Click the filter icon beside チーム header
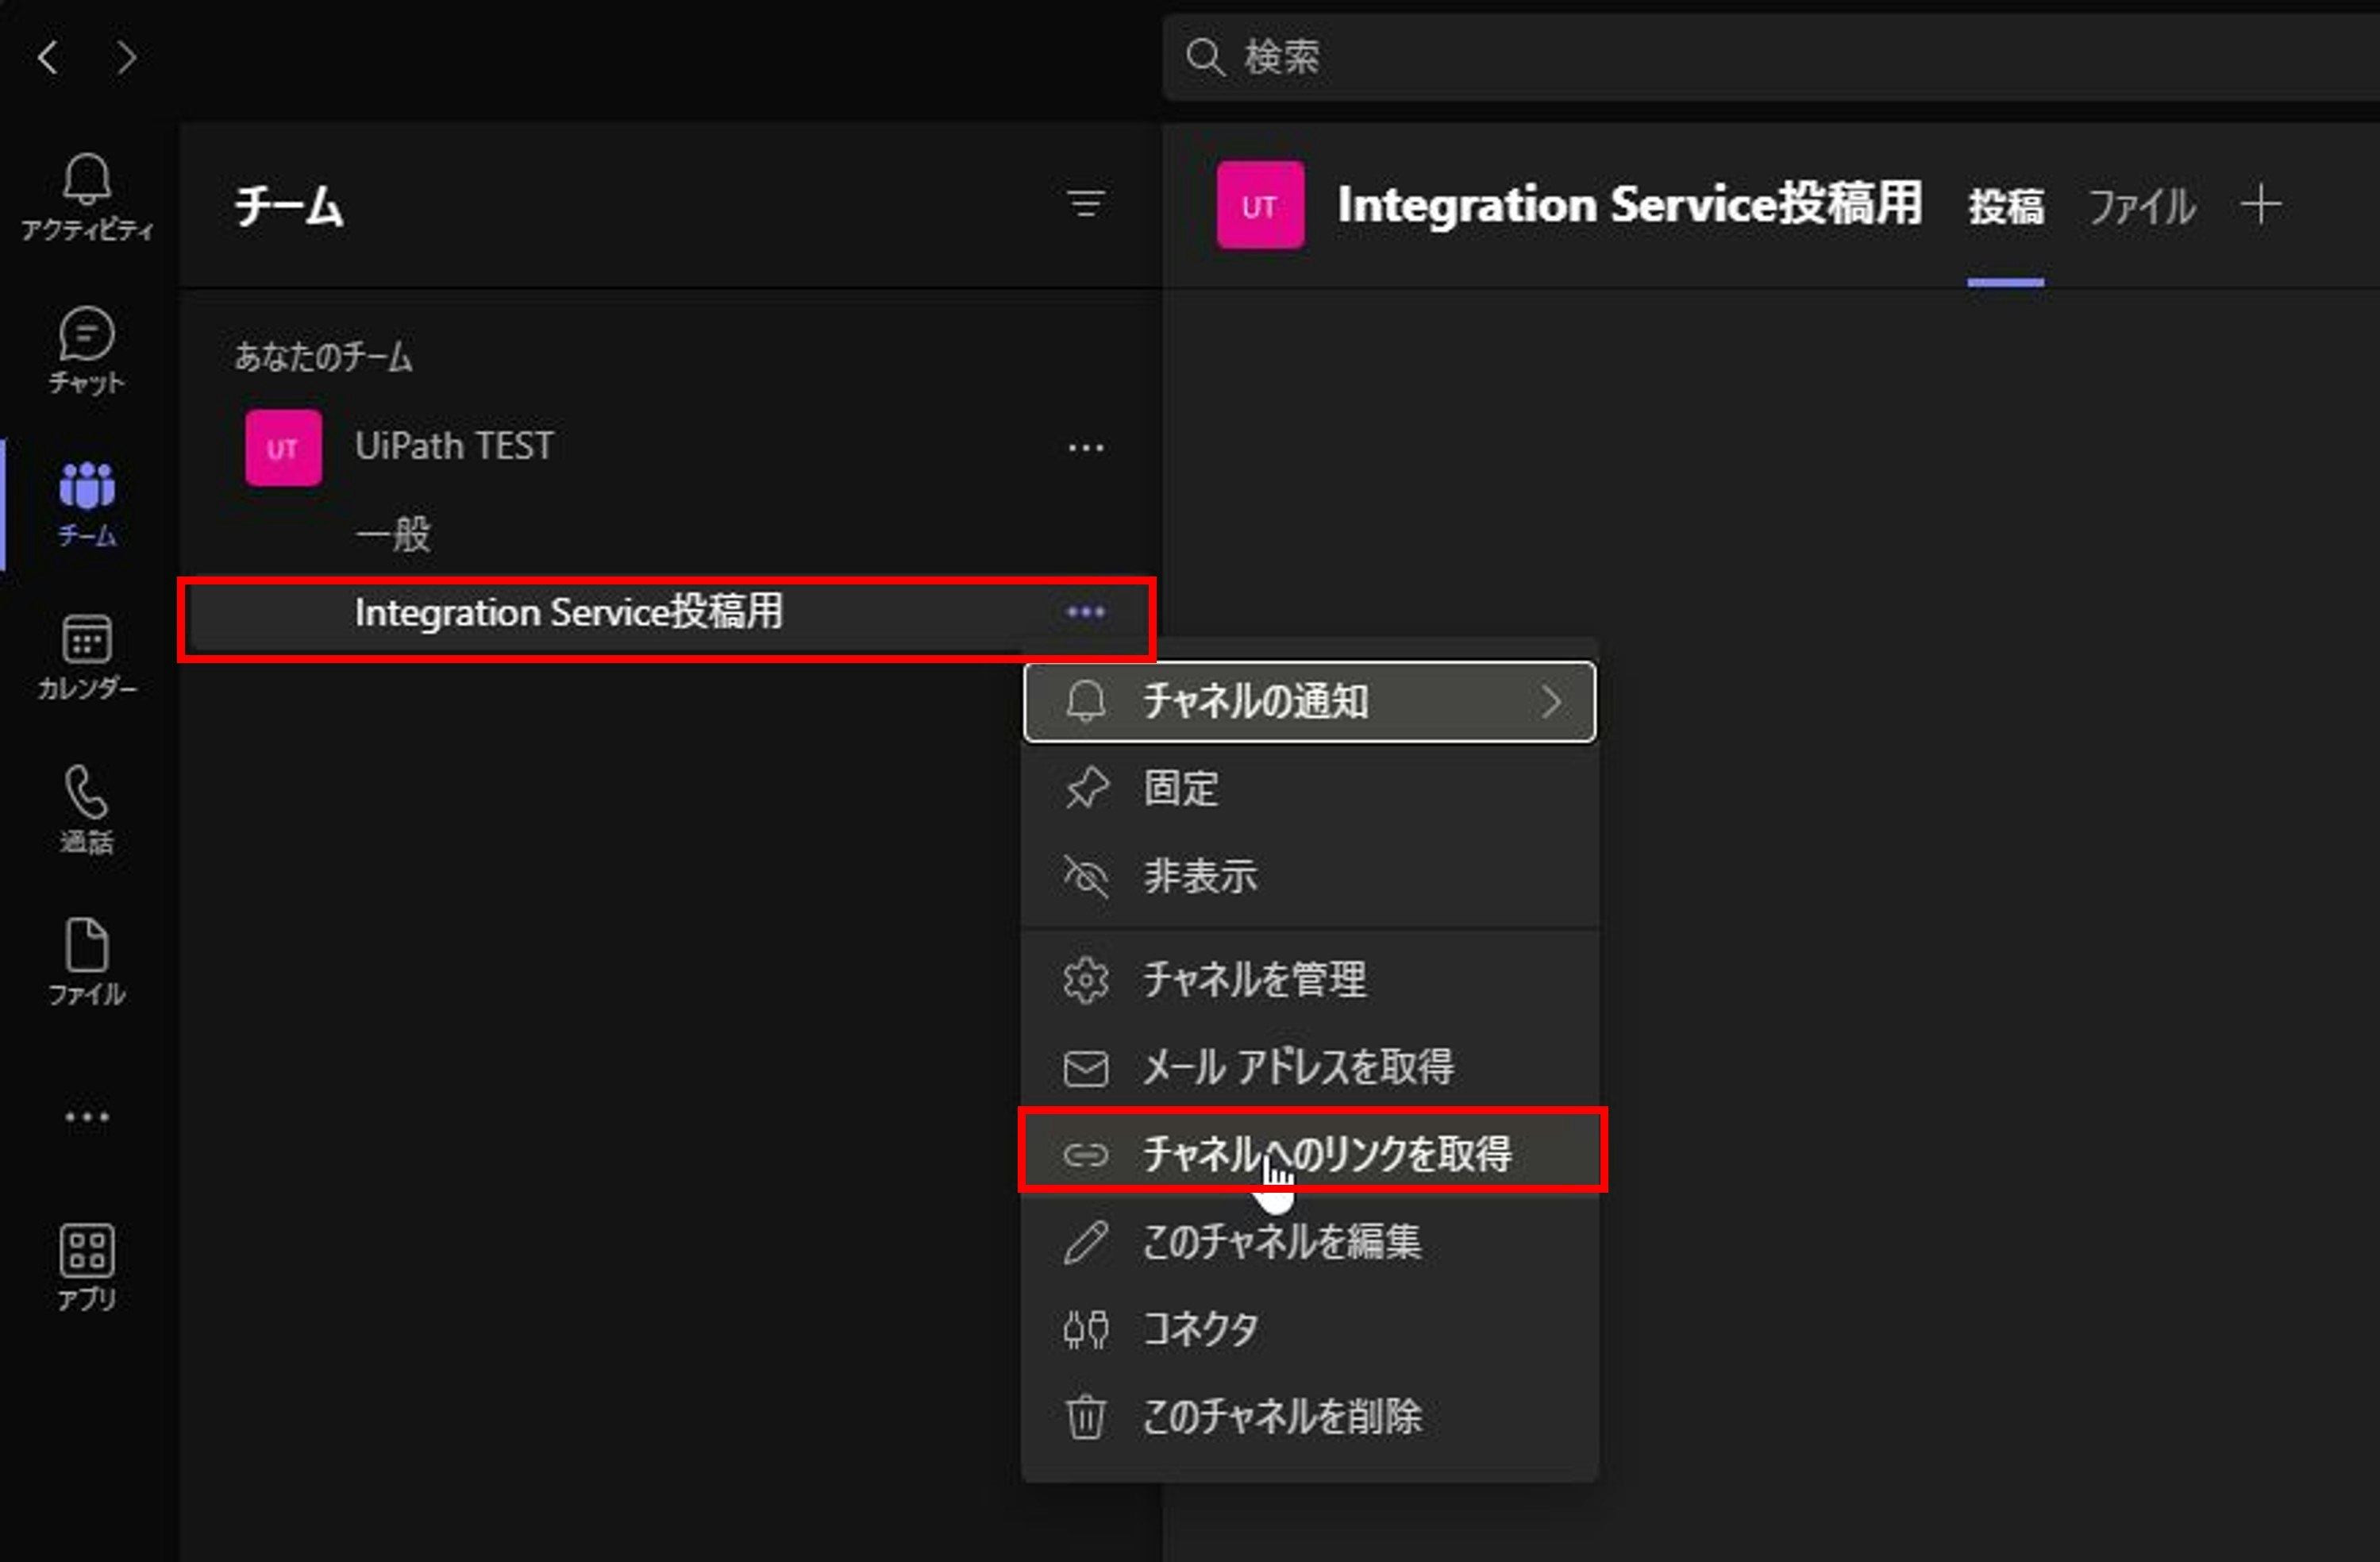 click(x=1086, y=204)
